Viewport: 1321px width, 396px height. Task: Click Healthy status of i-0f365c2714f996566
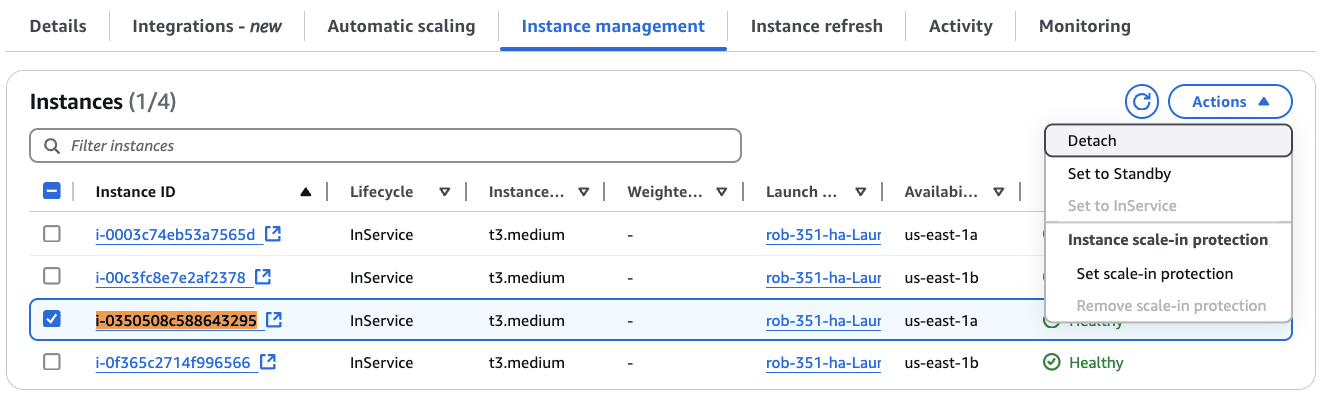(x=1083, y=363)
